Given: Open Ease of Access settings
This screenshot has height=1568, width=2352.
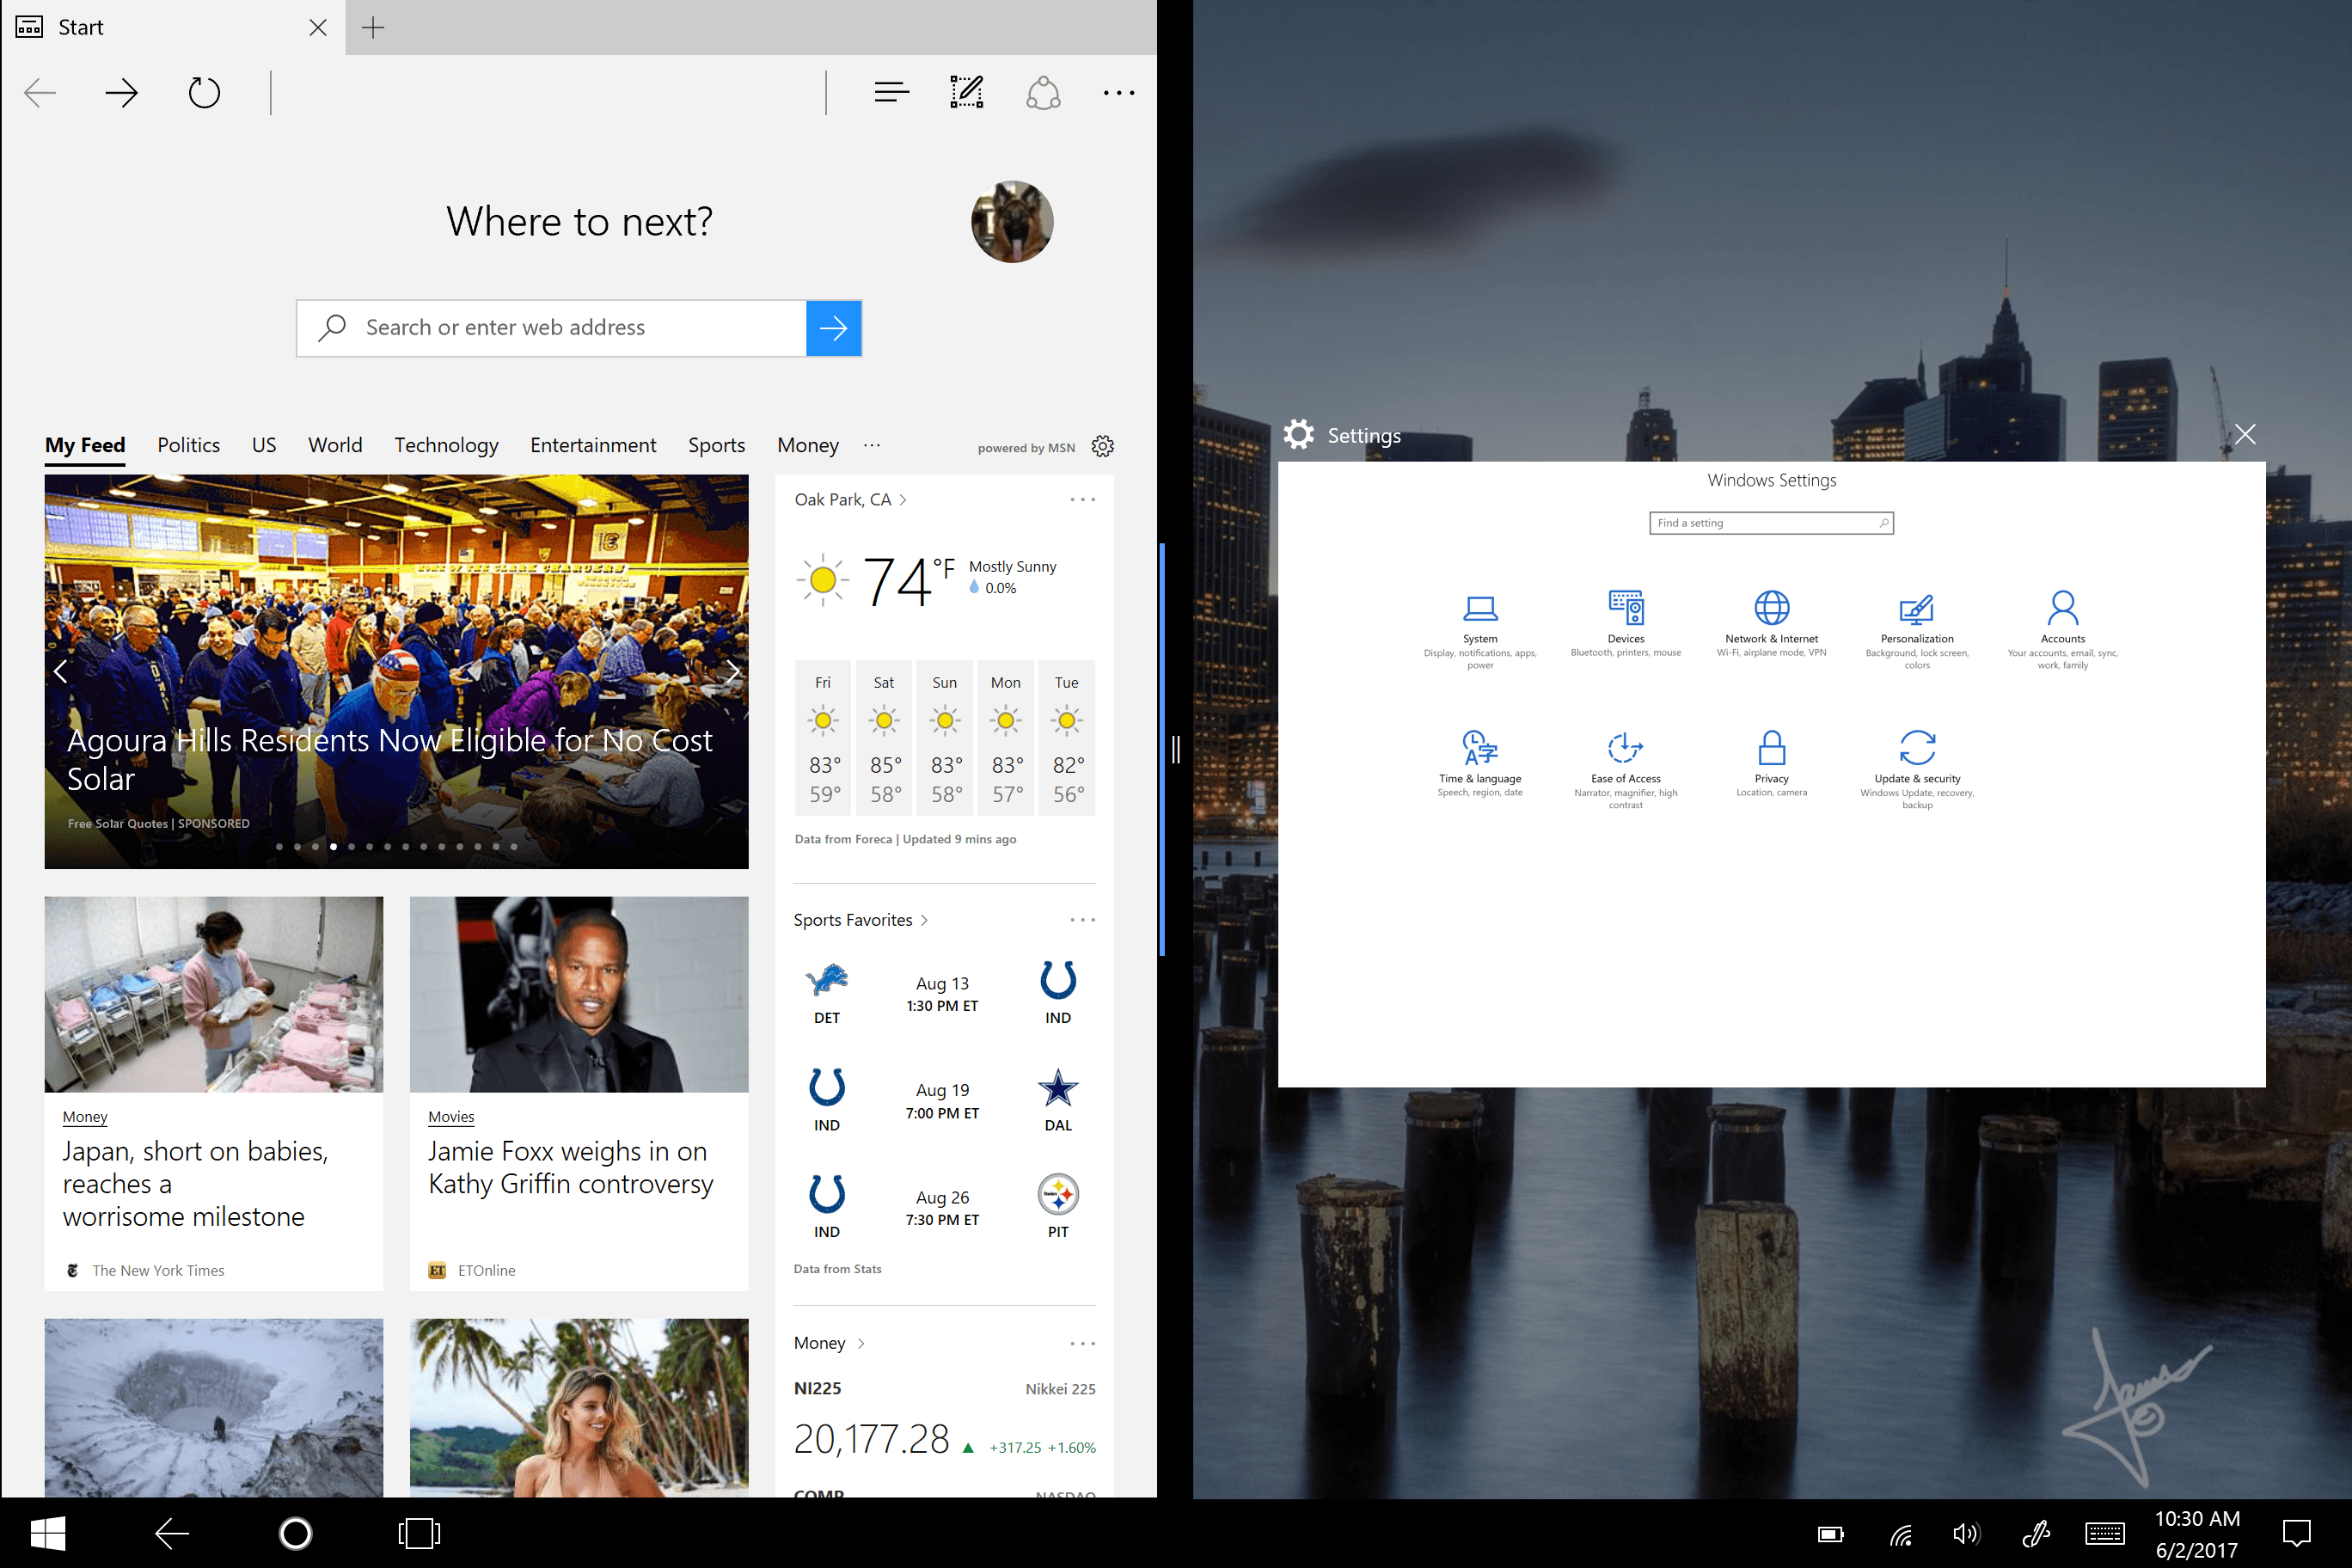Looking at the screenshot, I should (x=1626, y=769).
